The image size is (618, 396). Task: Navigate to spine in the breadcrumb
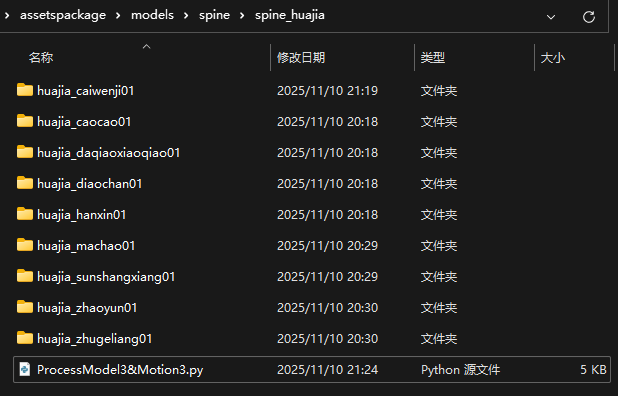coord(214,15)
